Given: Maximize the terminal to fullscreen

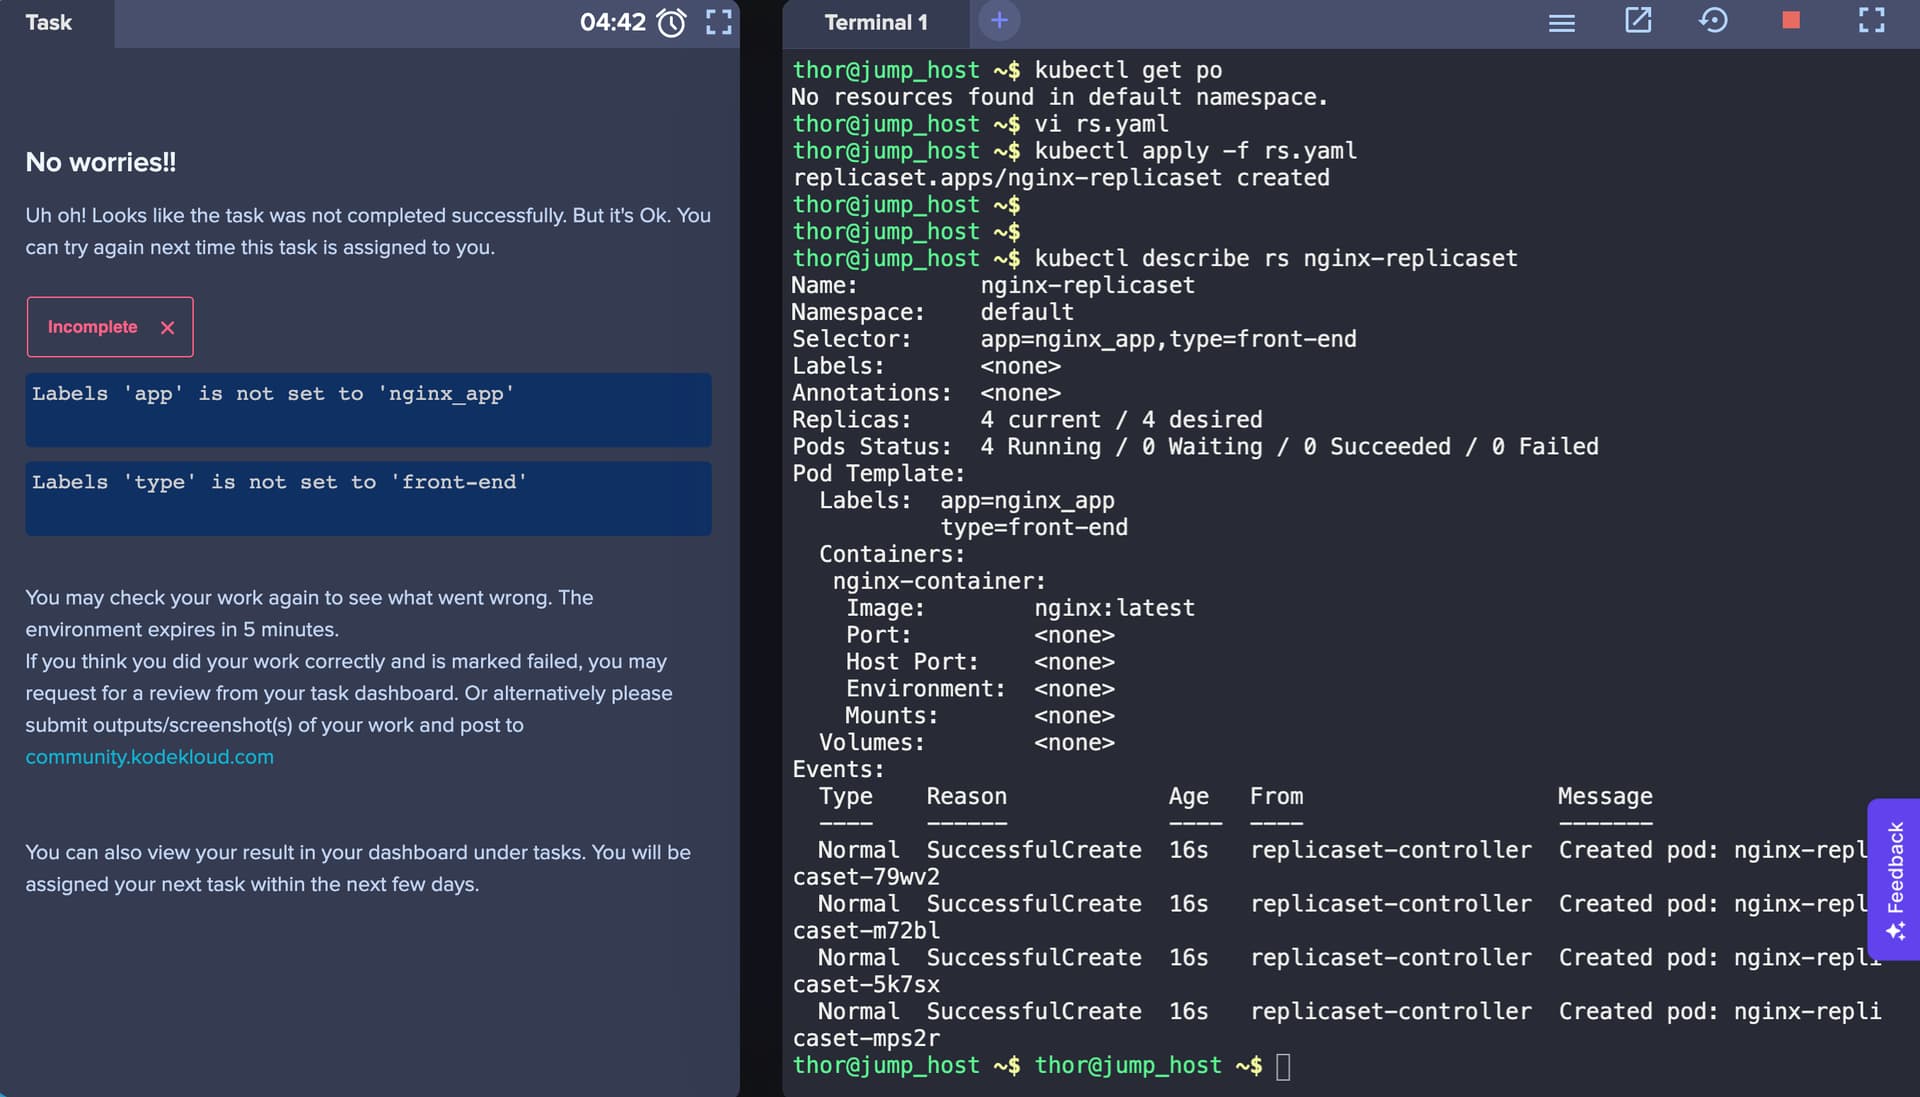Looking at the screenshot, I should coord(1871,21).
